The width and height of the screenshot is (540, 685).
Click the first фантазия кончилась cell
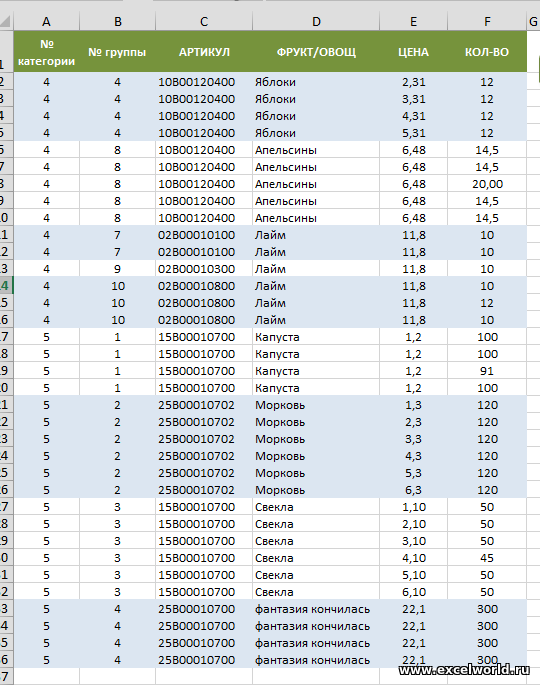316,609
